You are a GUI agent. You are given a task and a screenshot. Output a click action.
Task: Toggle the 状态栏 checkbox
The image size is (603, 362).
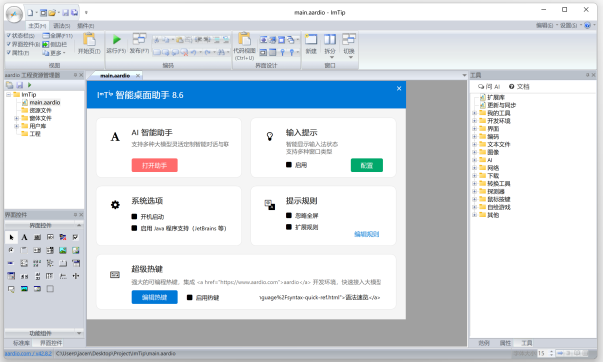(x=8, y=35)
